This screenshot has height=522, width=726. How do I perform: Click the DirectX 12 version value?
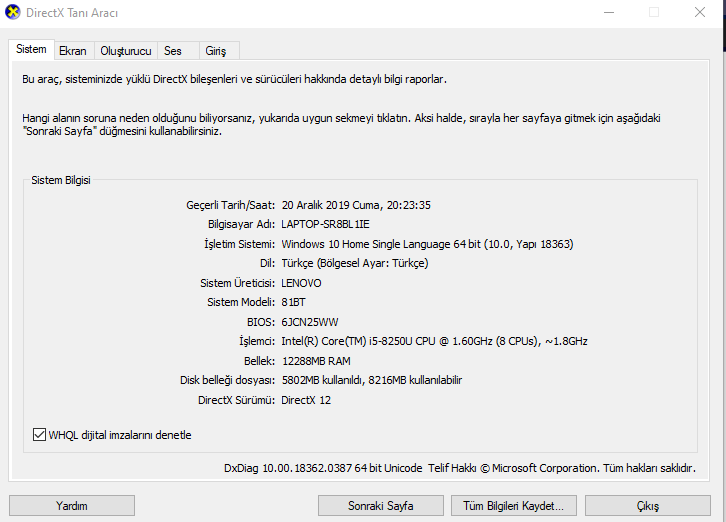tap(306, 400)
